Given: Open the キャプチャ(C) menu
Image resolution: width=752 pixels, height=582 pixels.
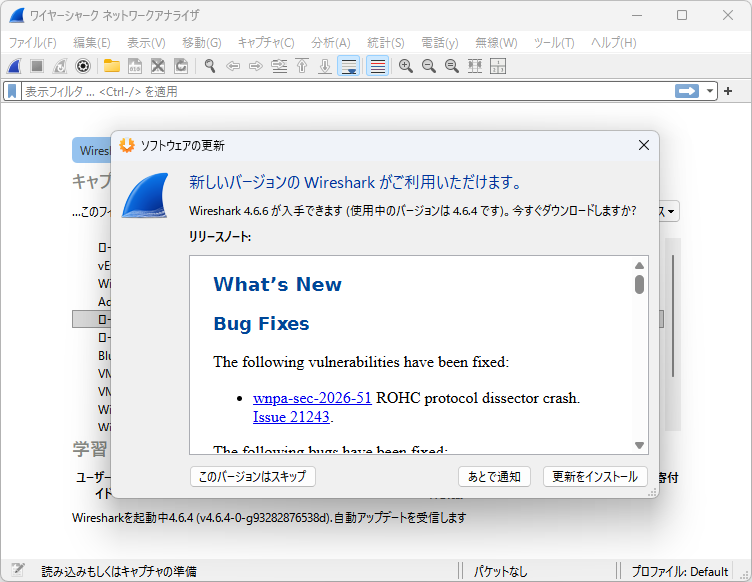Looking at the screenshot, I should point(266,43).
